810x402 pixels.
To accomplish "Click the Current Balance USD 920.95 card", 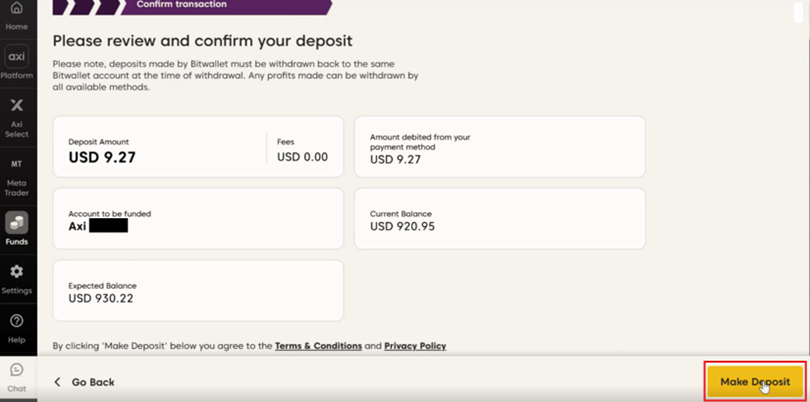I will [499, 219].
